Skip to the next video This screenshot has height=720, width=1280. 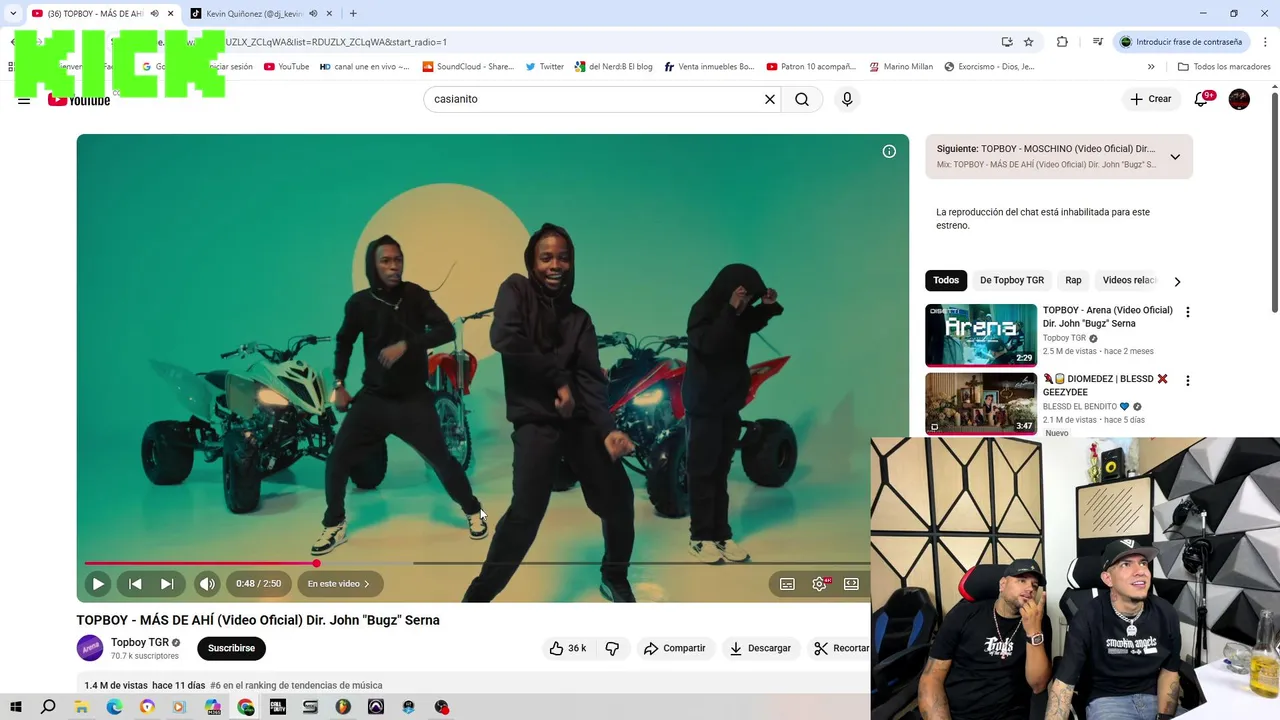click(x=167, y=584)
